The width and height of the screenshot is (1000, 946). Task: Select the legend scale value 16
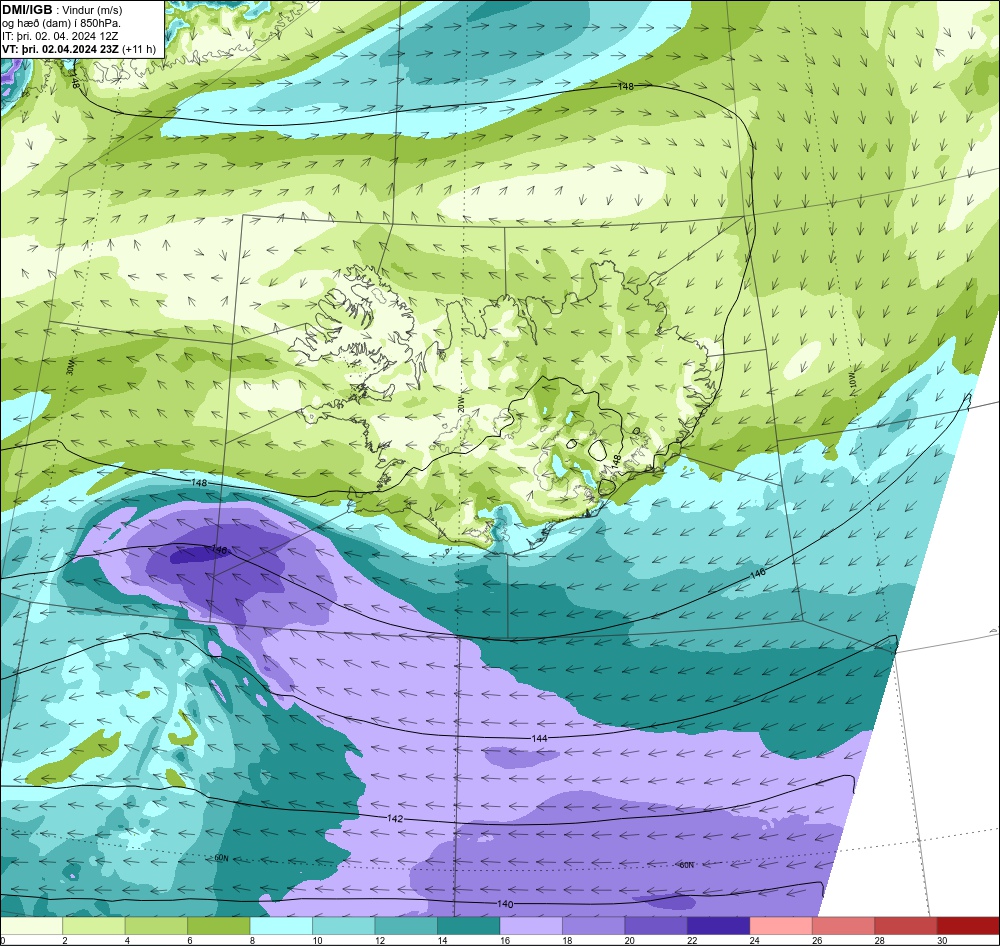pos(504,940)
